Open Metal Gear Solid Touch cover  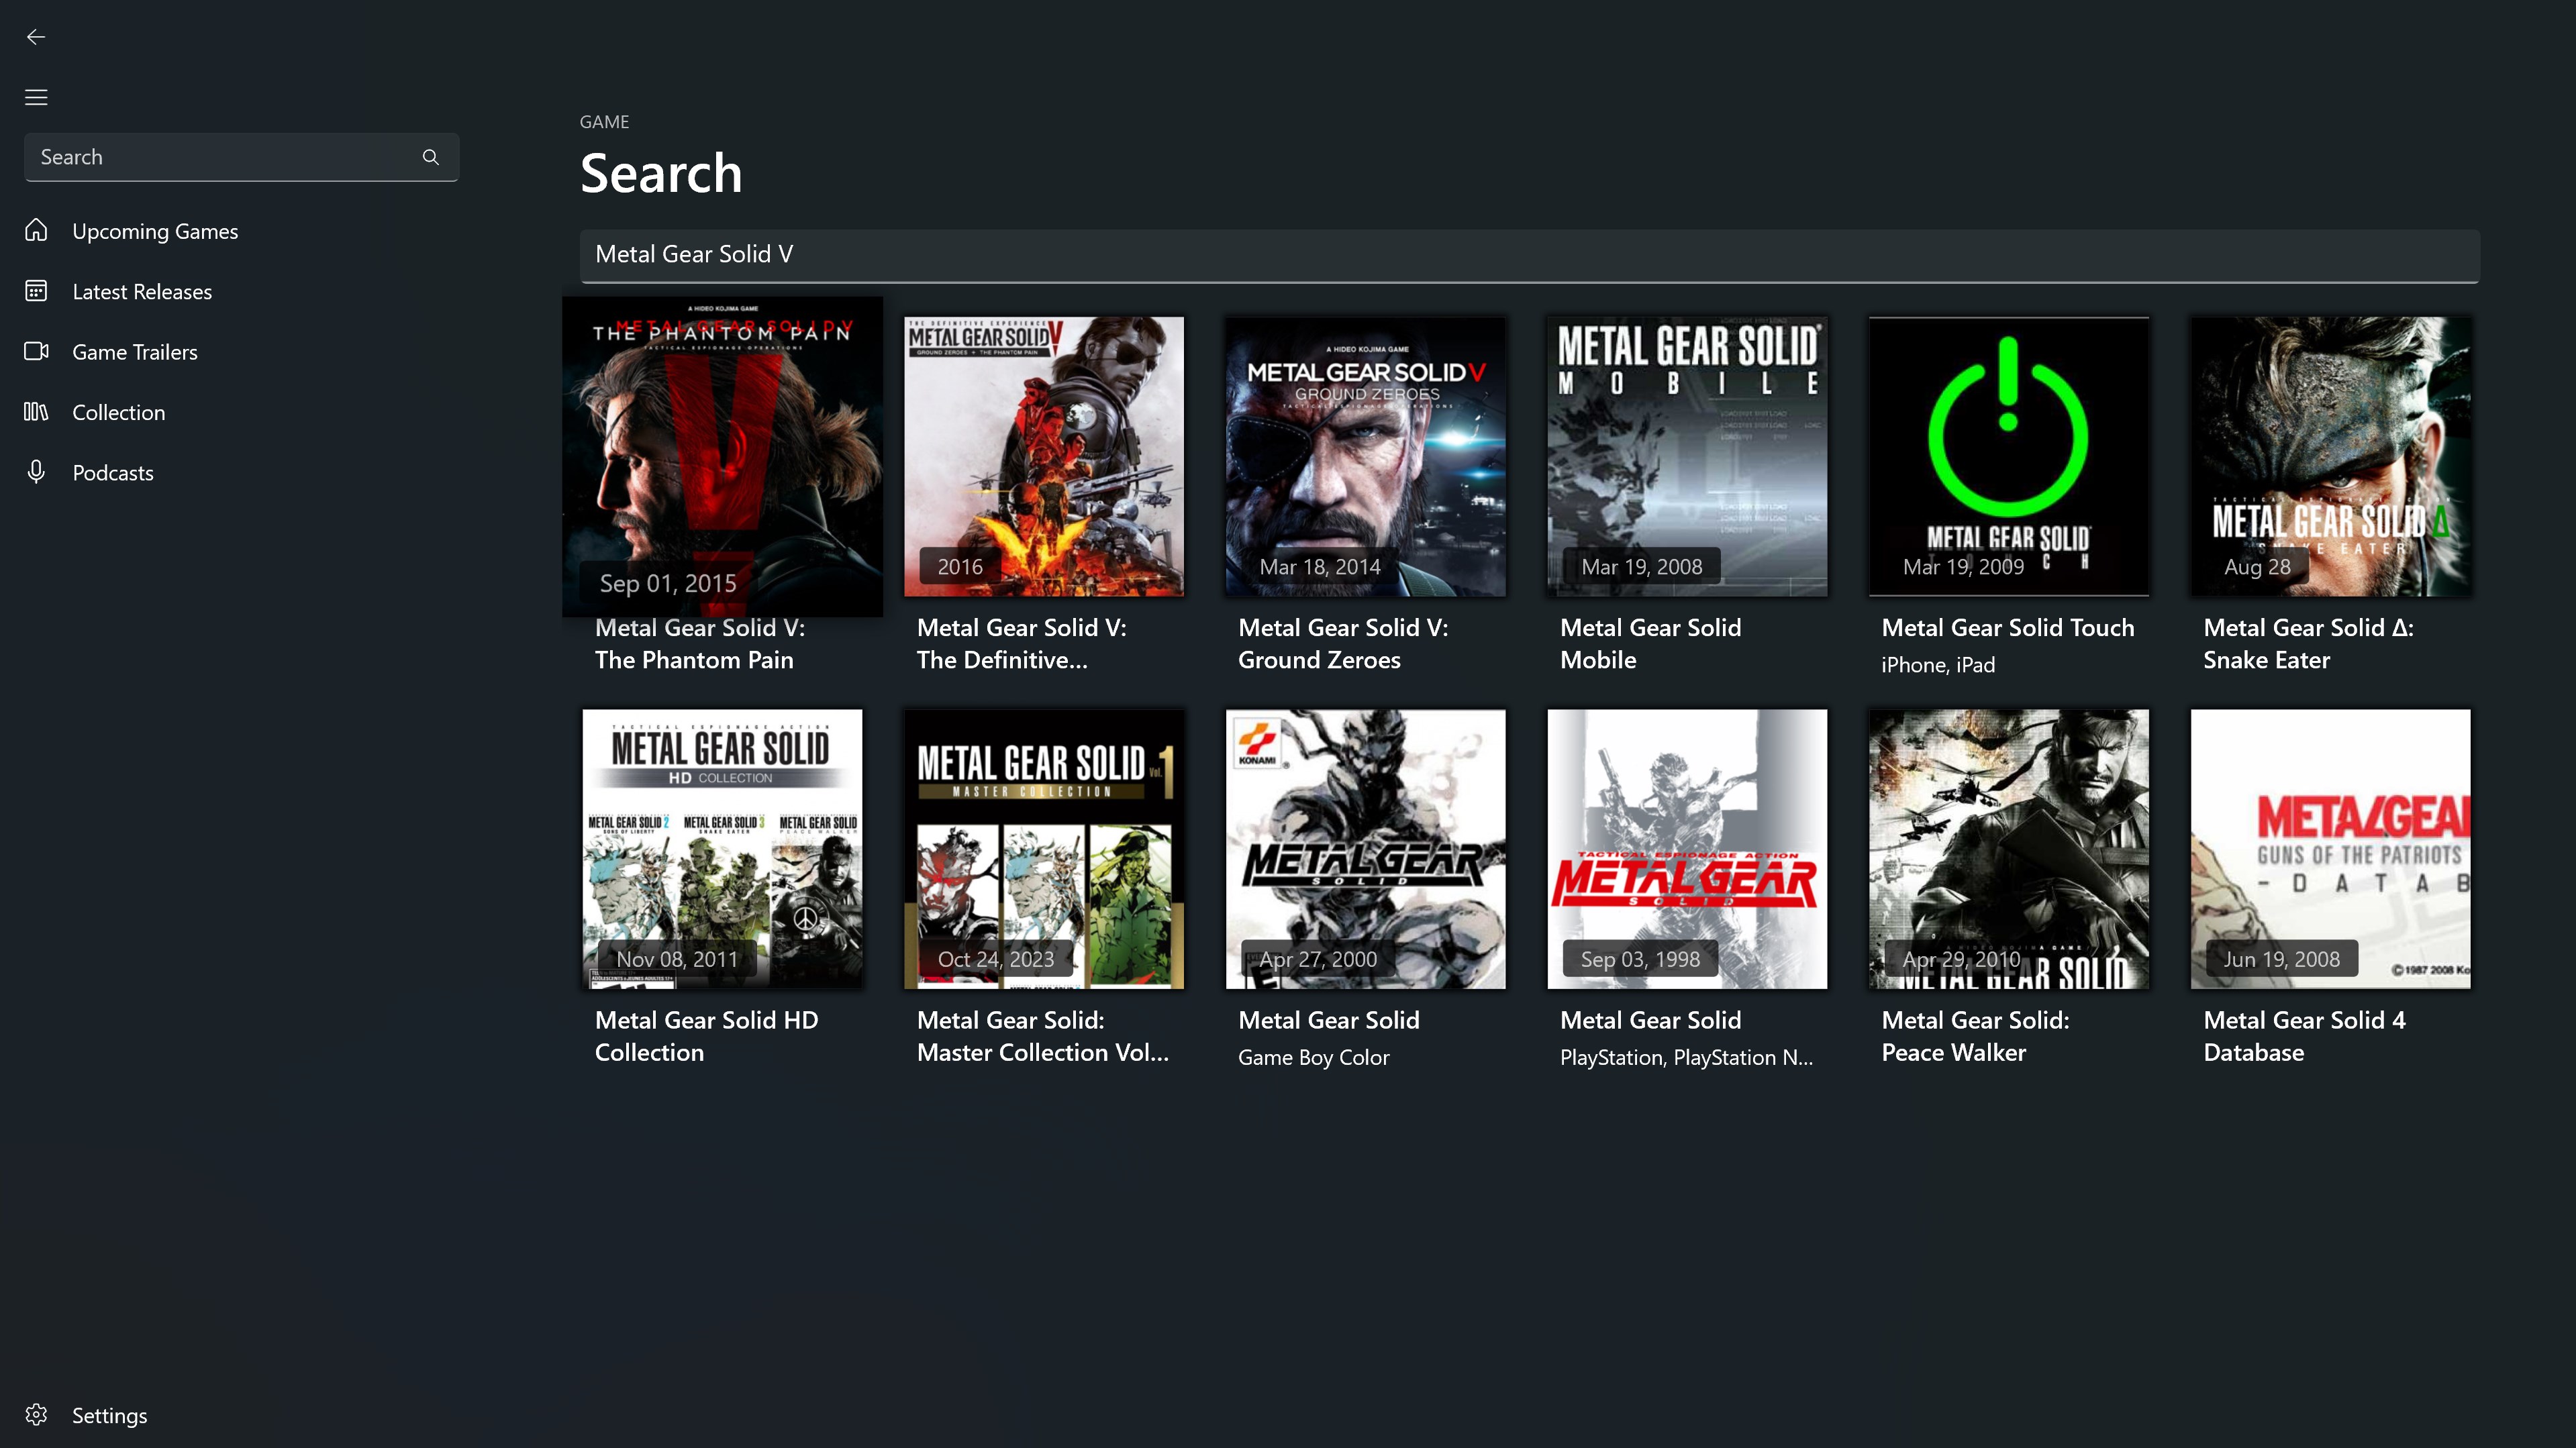(x=2009, y=457)
